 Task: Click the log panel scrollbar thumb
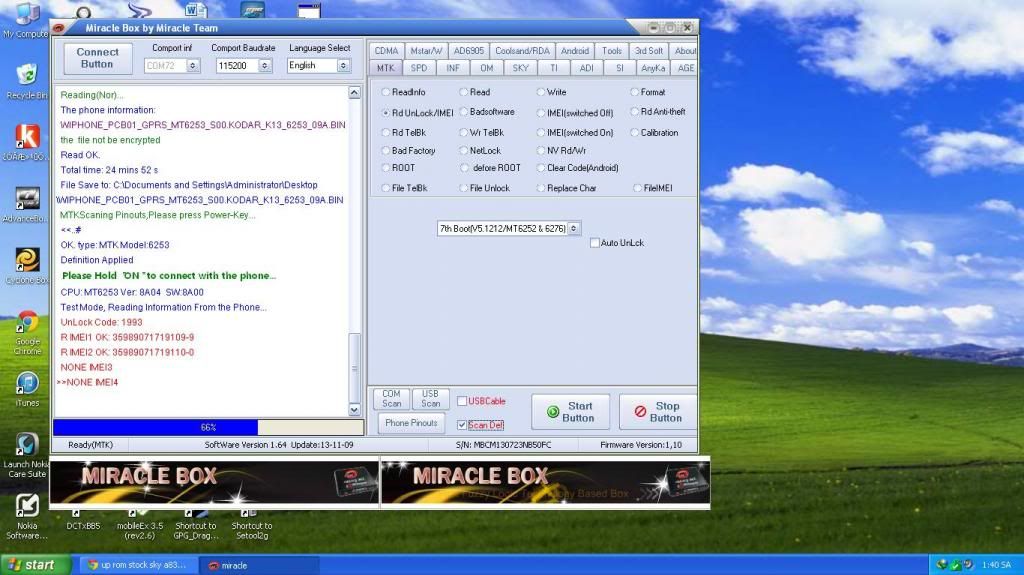click(354, 368)
